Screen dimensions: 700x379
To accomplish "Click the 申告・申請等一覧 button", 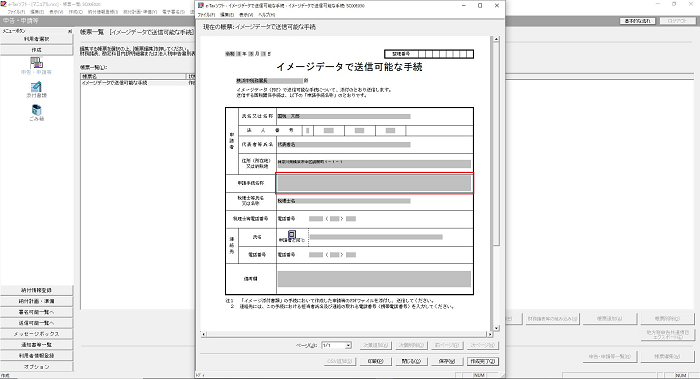I will click(609, 356).
